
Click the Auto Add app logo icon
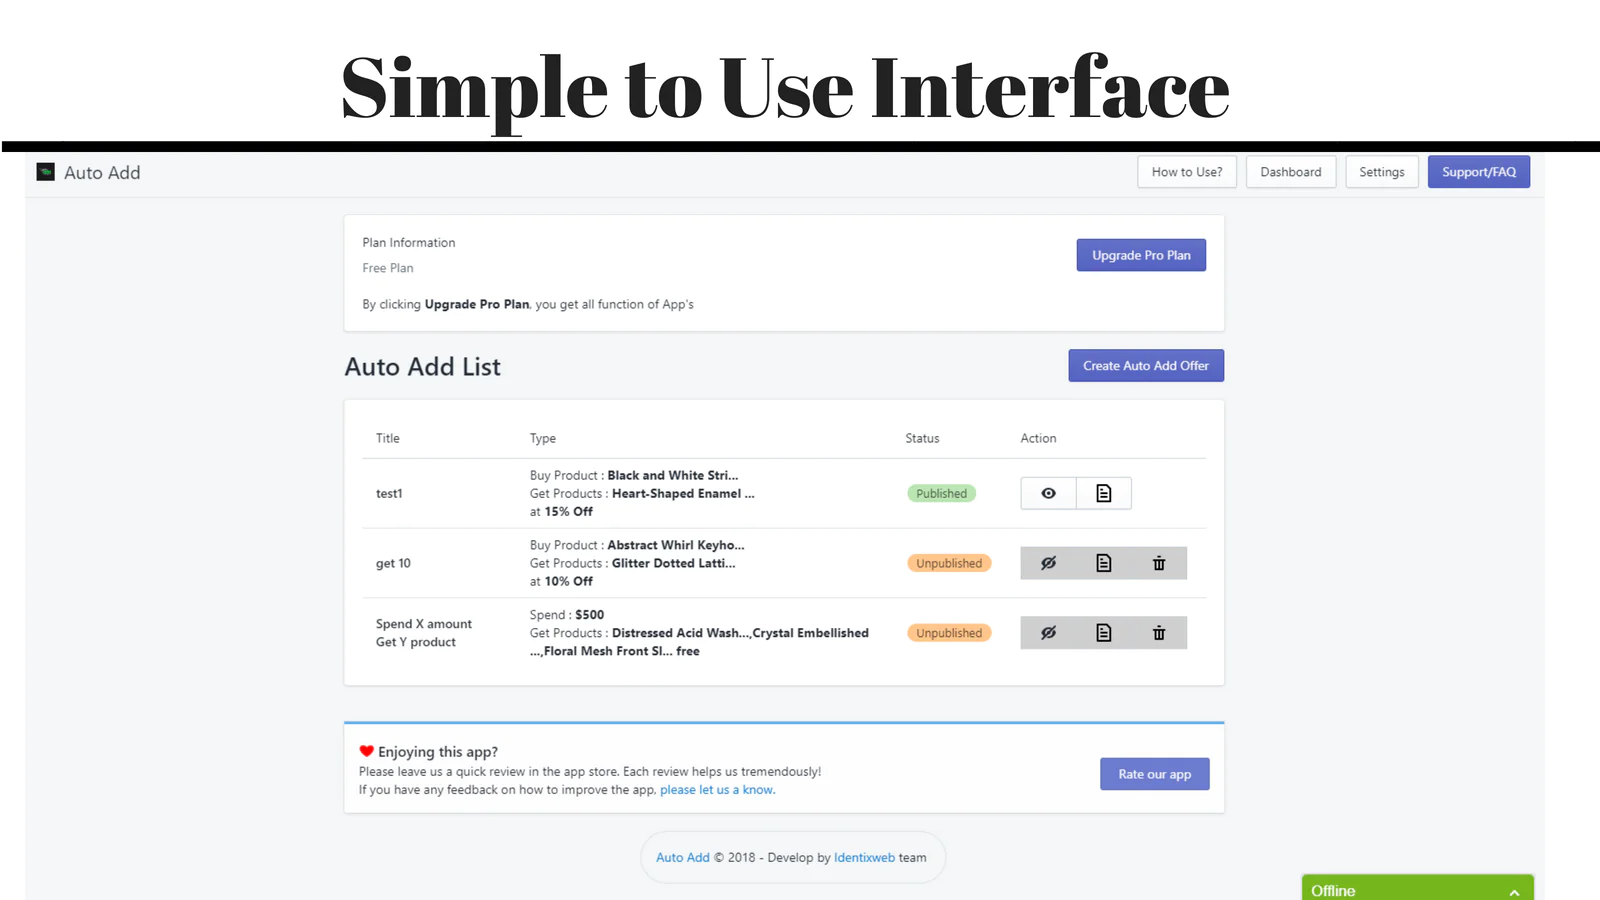coord(45,172)
